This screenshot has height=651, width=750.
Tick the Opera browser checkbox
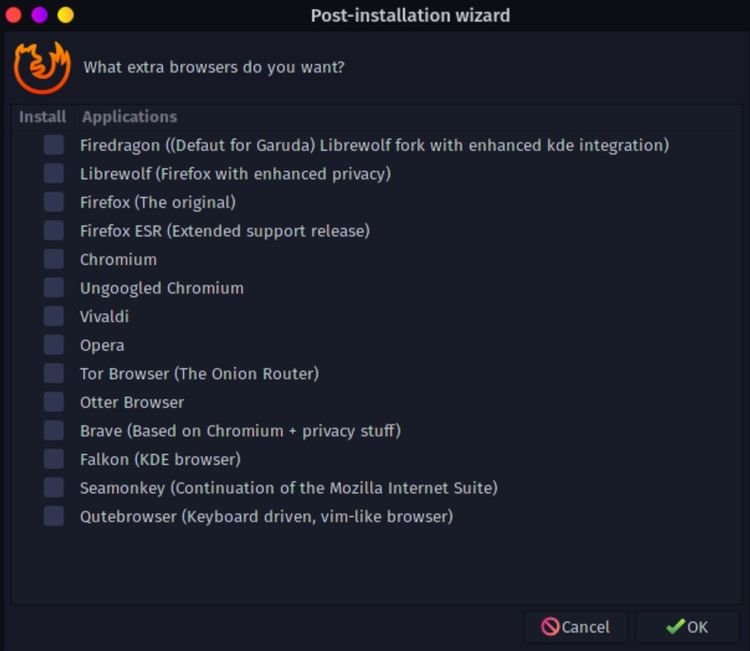54,344
